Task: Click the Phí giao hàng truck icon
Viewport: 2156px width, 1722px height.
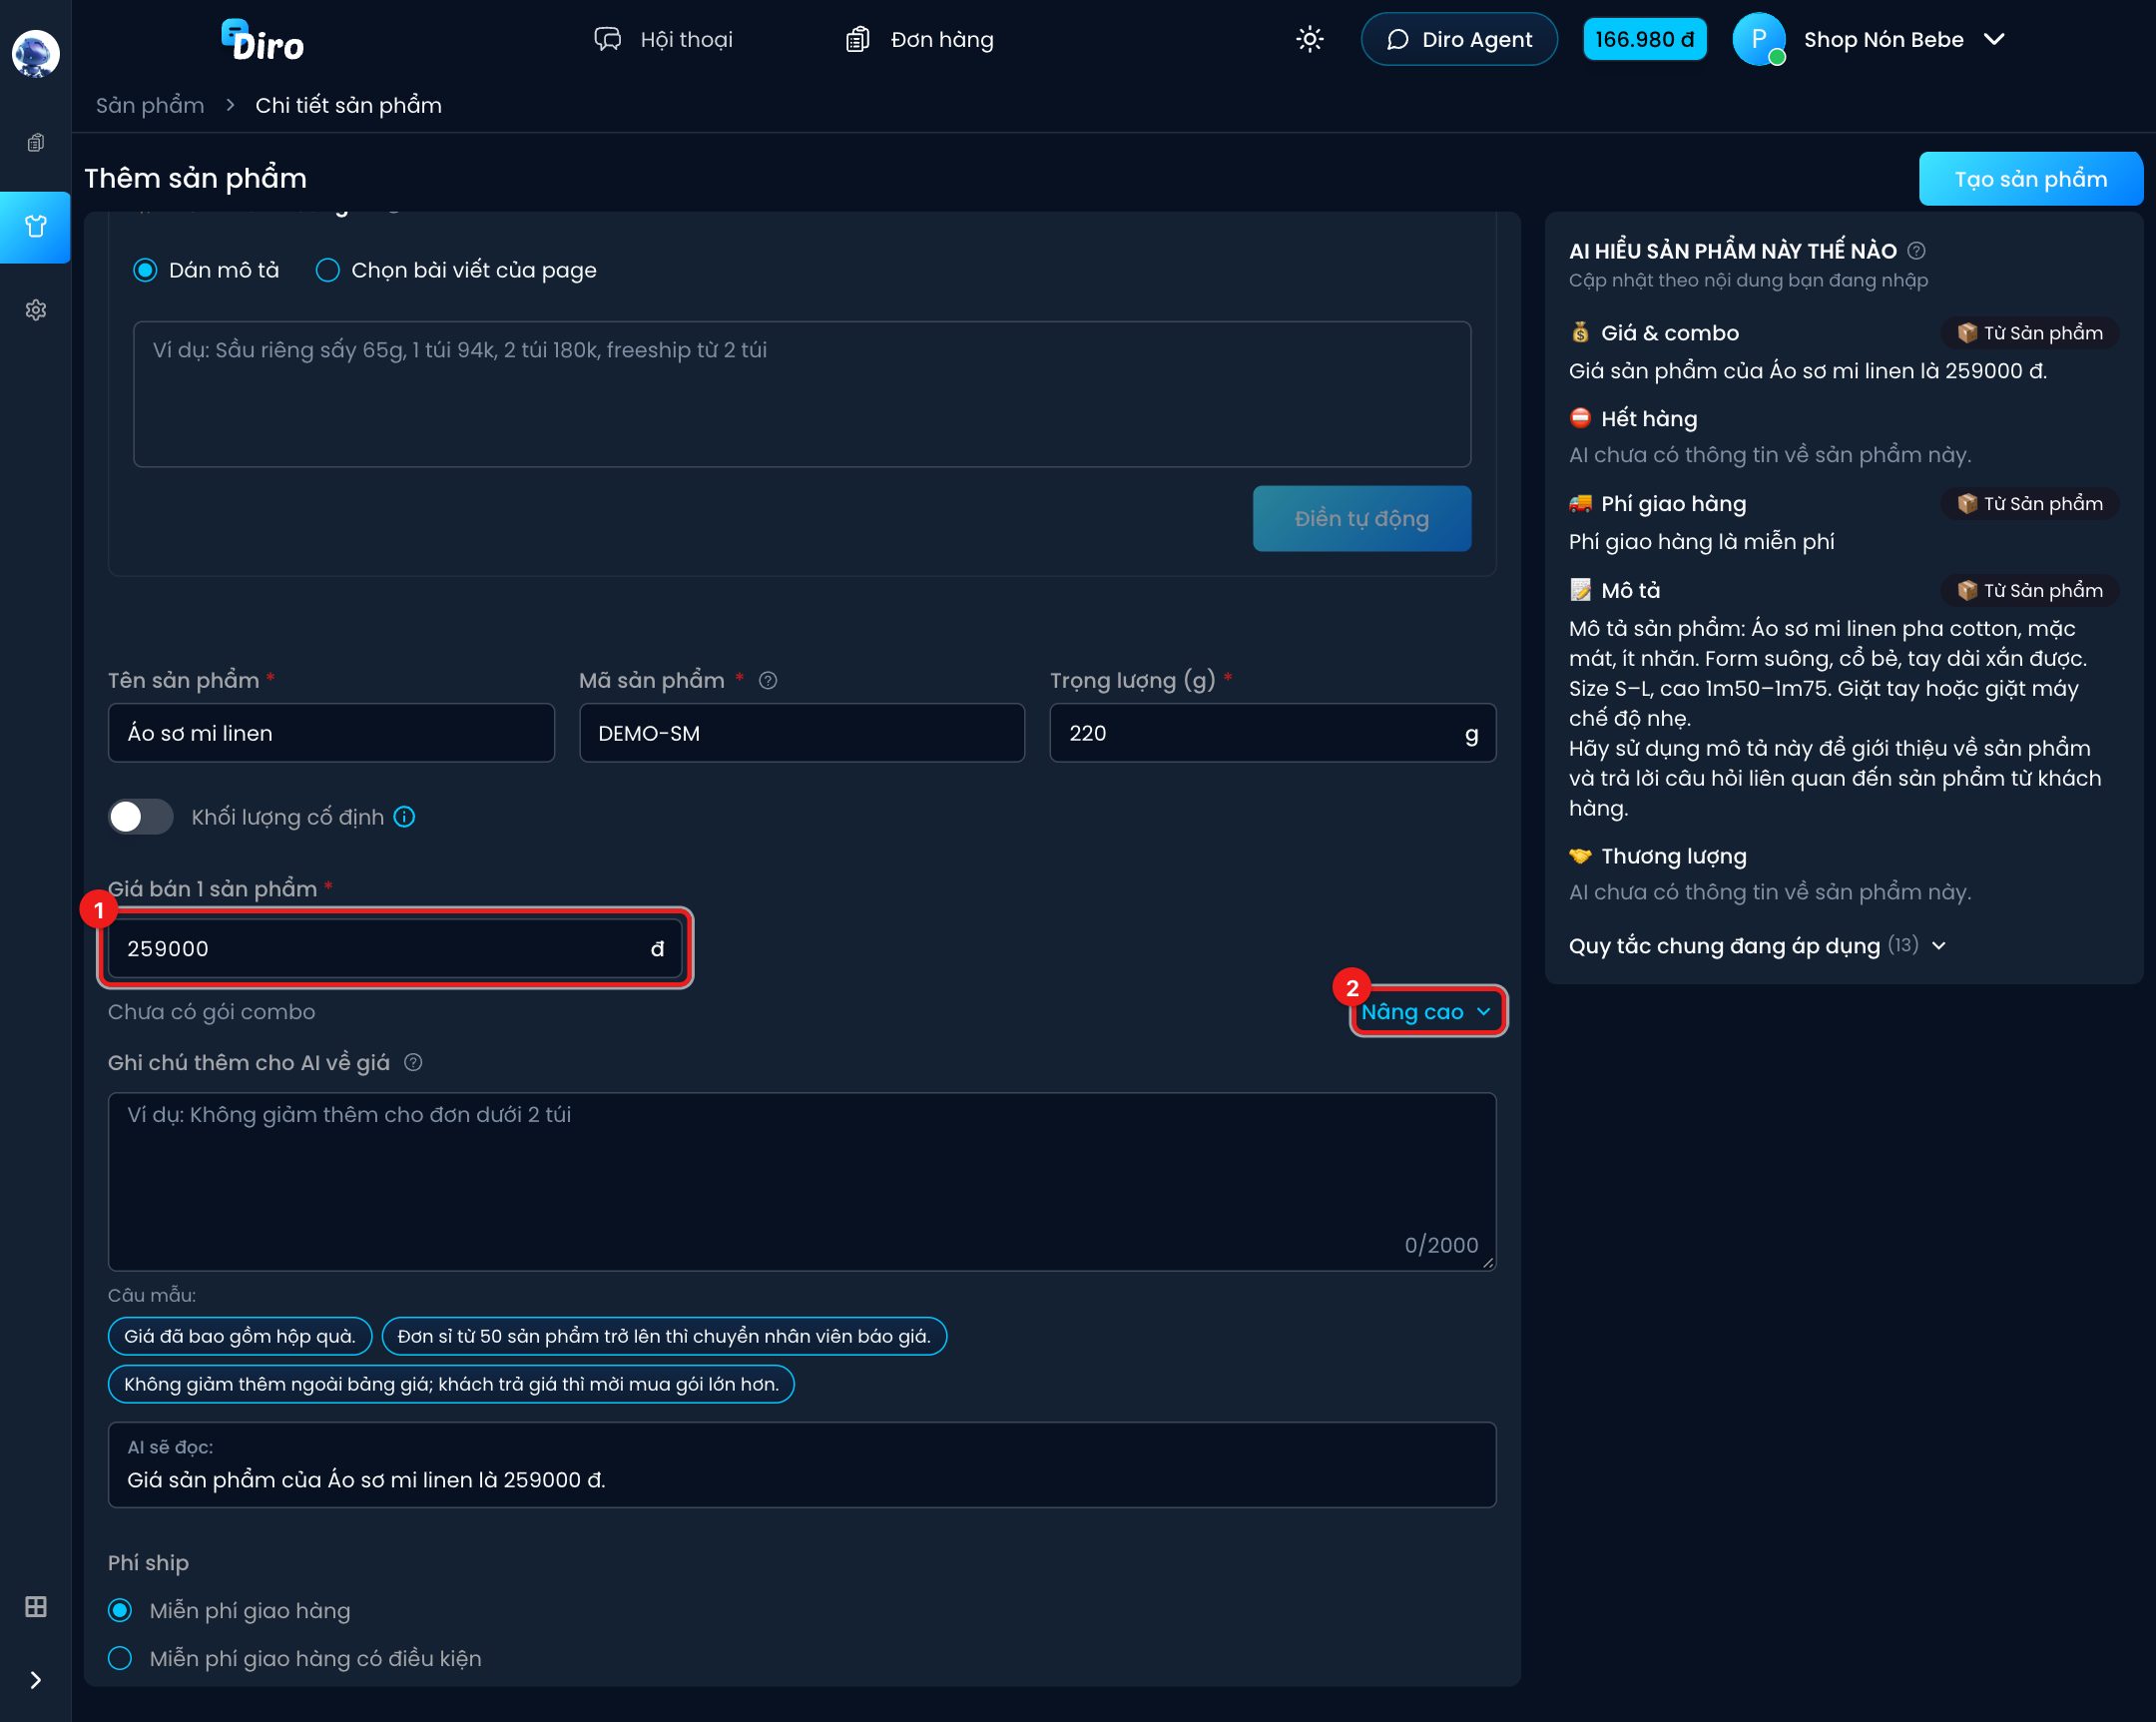Action: (1580, 503)
